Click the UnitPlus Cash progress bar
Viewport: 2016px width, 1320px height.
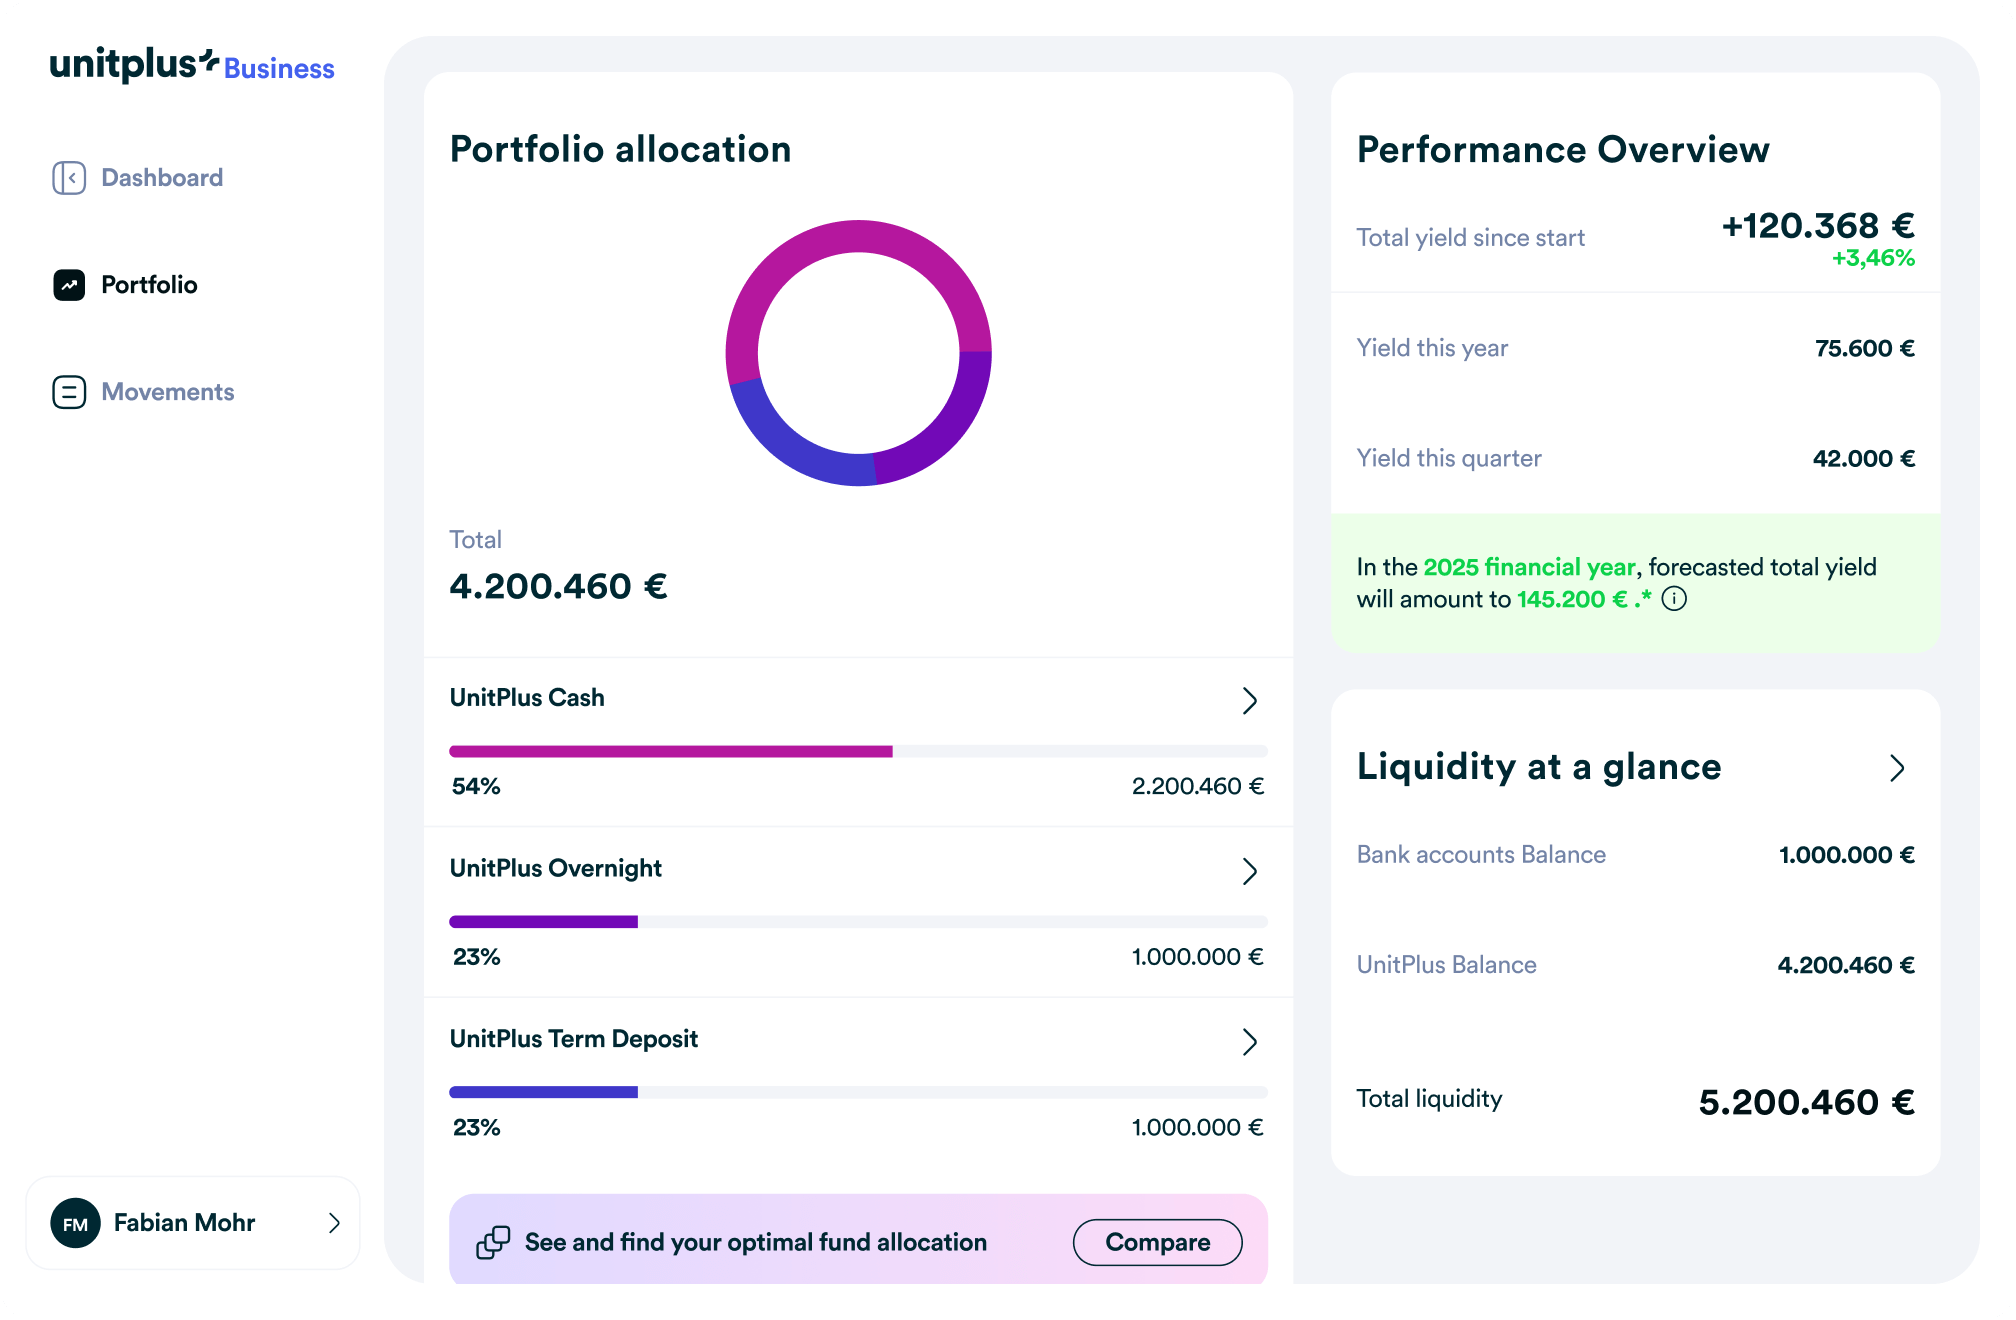(858, 751)
